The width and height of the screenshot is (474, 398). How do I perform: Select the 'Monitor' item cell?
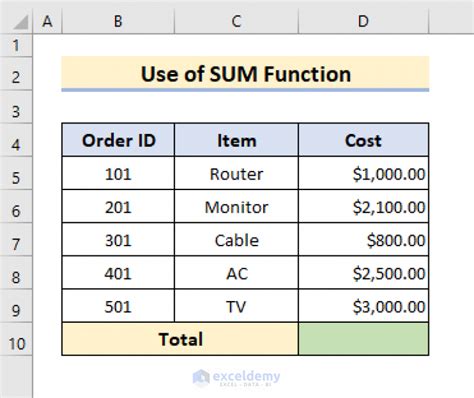[236, 206]
